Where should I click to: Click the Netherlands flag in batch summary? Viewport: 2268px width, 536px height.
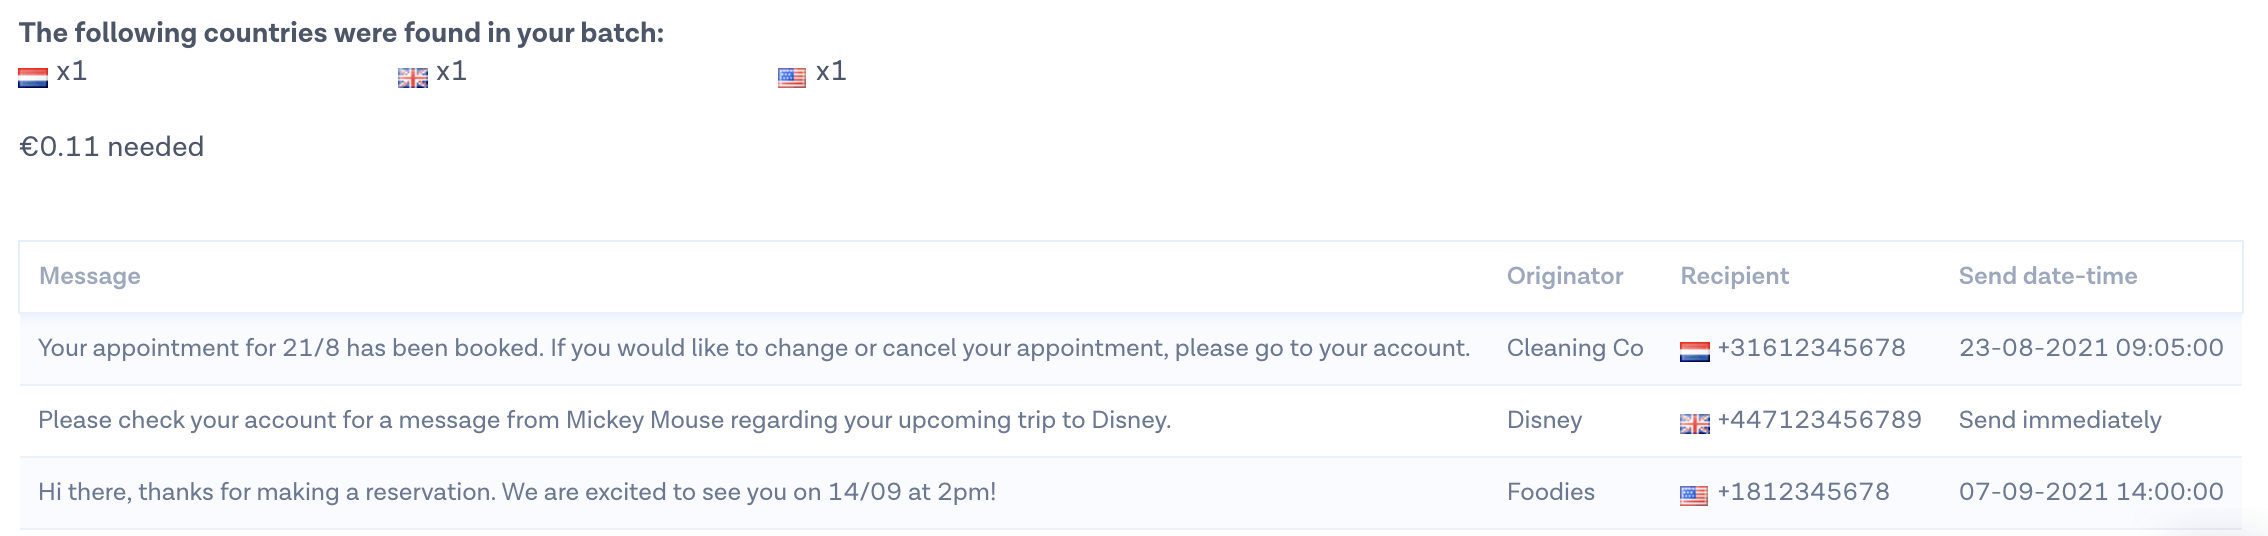[x=33, y=77]
